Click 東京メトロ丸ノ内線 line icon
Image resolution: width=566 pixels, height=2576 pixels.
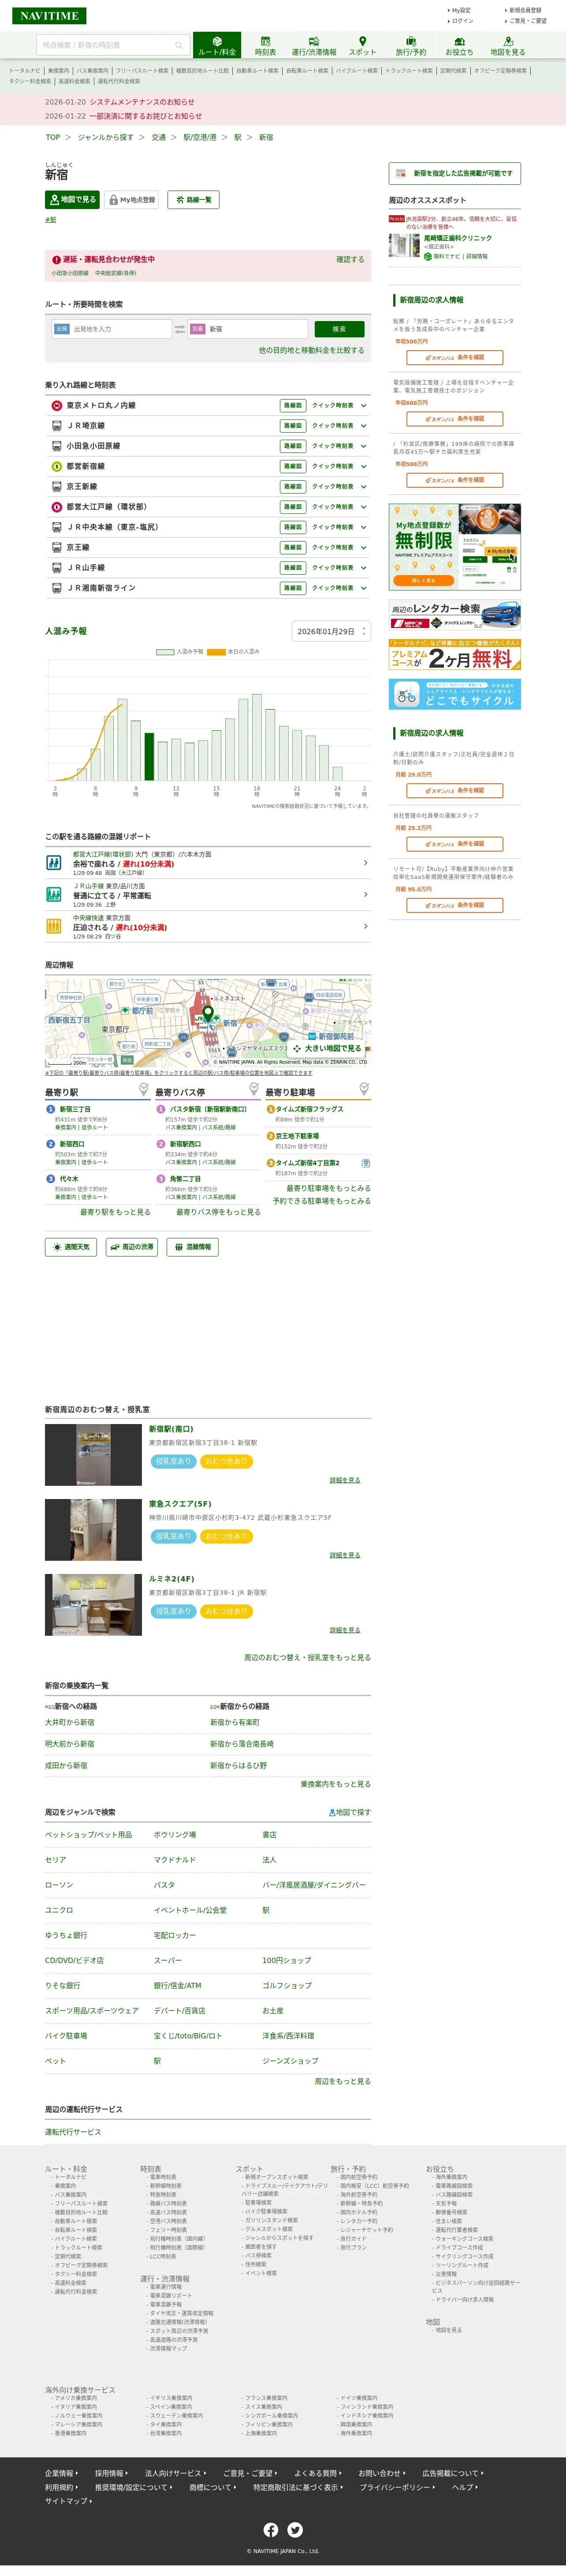click(x=57, y=406)
